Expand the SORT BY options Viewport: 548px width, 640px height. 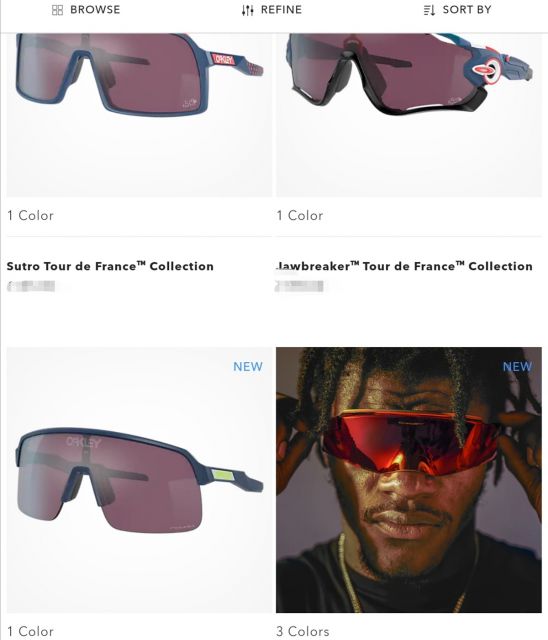click(x=467, y=10)
